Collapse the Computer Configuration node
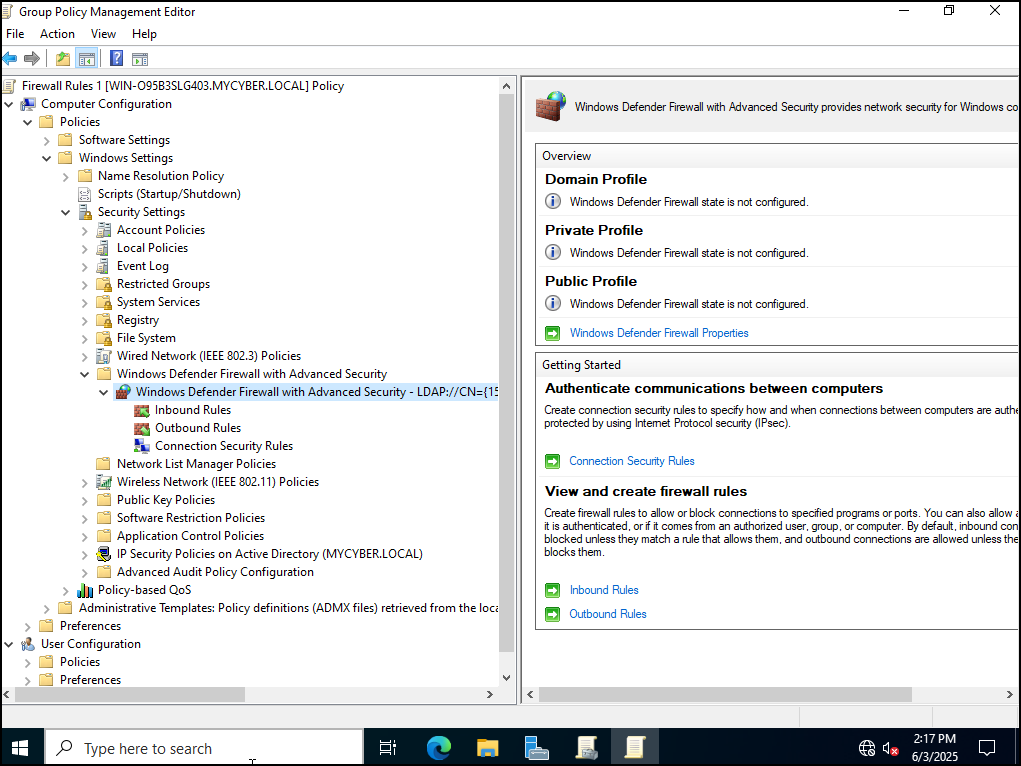The width and height of the screenshot is (1021, 766). pos(8,104)
